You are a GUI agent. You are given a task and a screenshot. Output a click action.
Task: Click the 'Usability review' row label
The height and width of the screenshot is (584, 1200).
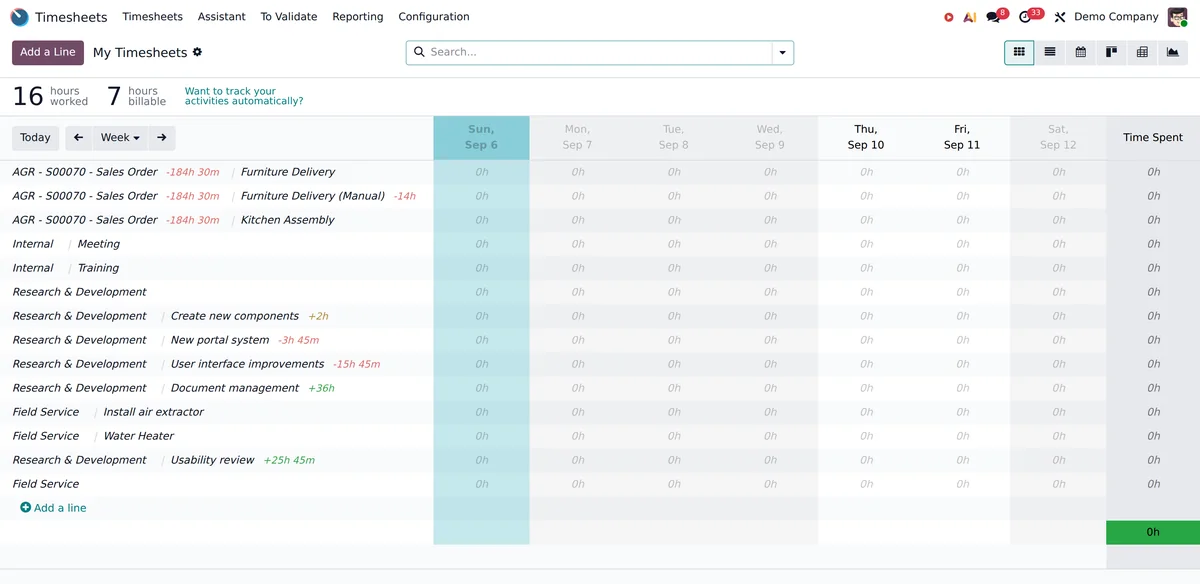[x=212, y=460]
